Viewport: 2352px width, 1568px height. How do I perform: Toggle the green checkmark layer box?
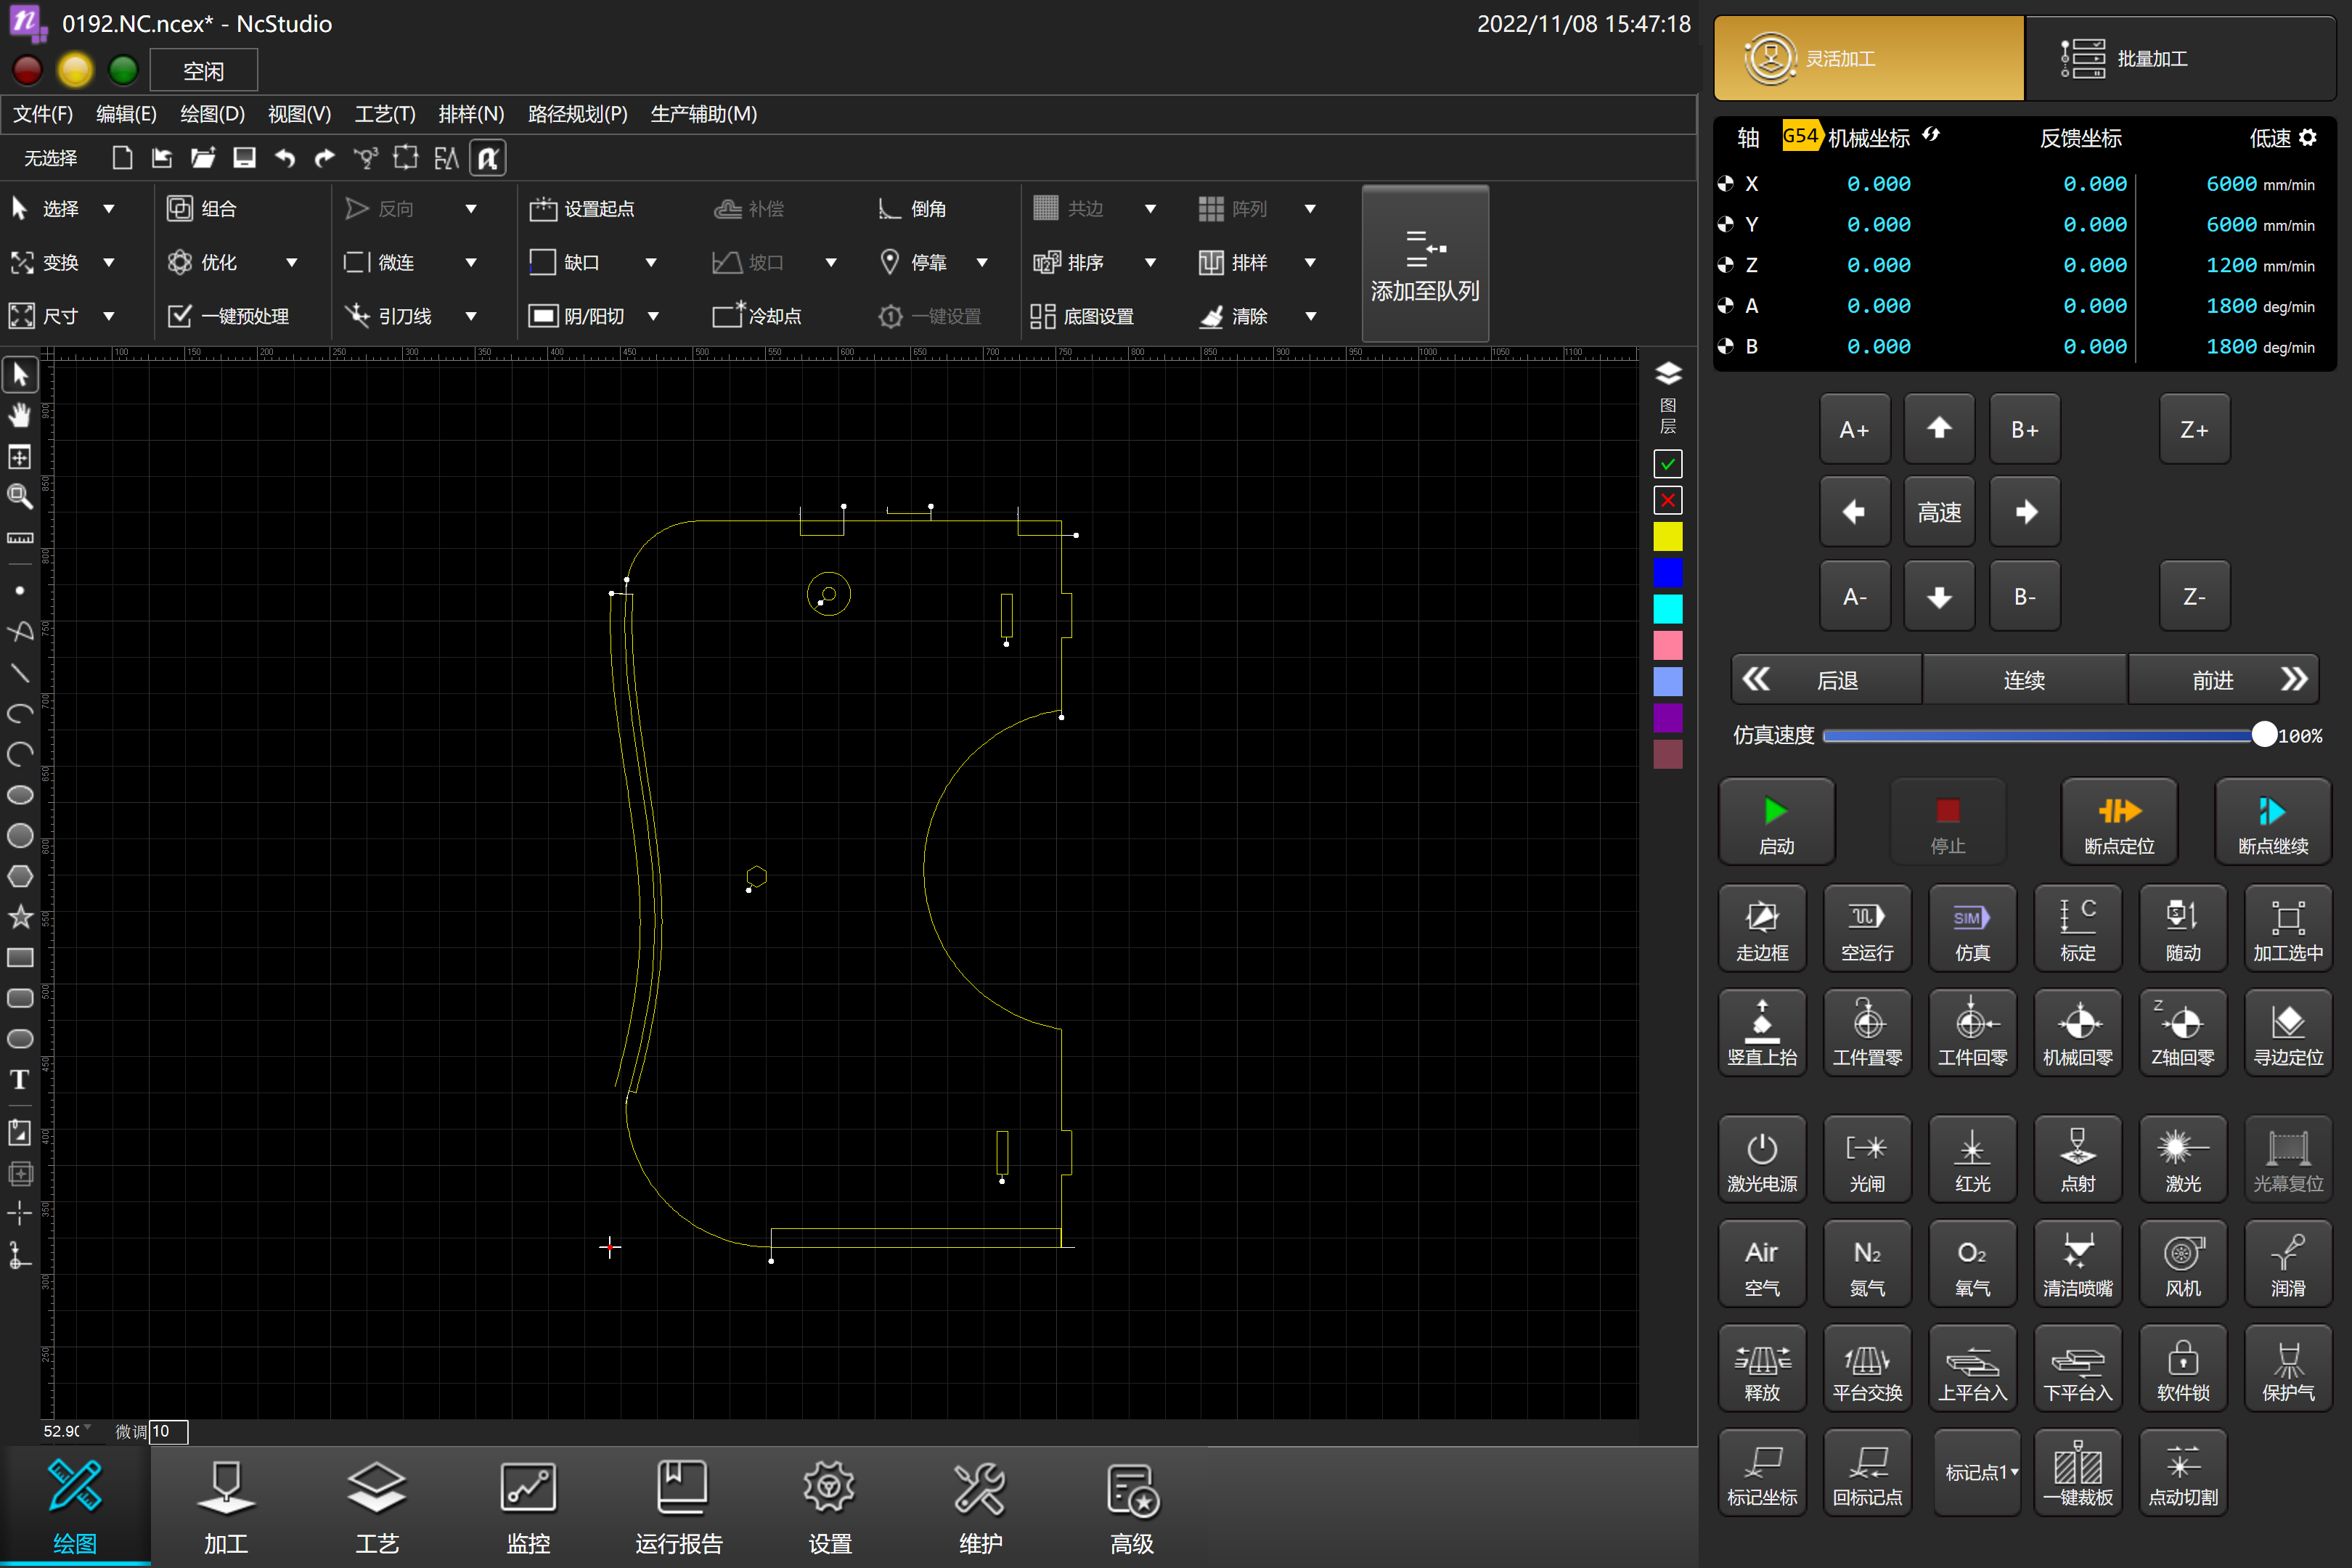1667,464
